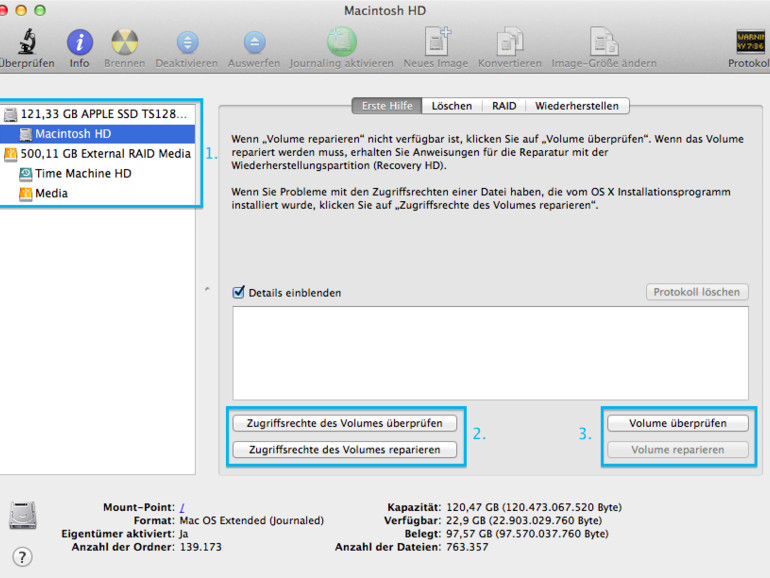The width and height of the screenshot is (770, 578).
Task: Click the Konvertieren toolbar icon
Action: [510, 42]
